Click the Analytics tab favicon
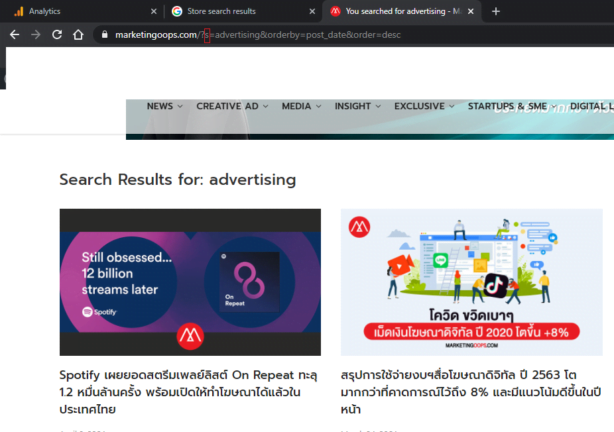 point(18,11)
